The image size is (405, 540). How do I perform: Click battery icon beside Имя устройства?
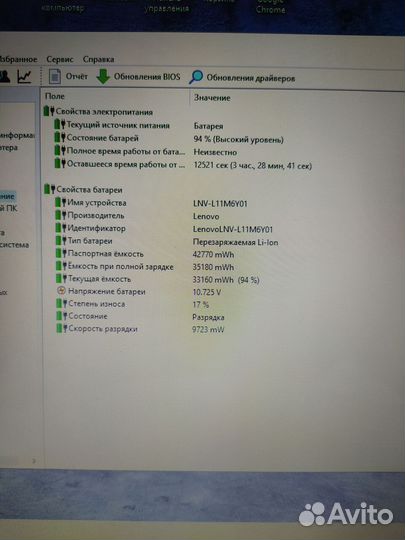tap(61, 202)
